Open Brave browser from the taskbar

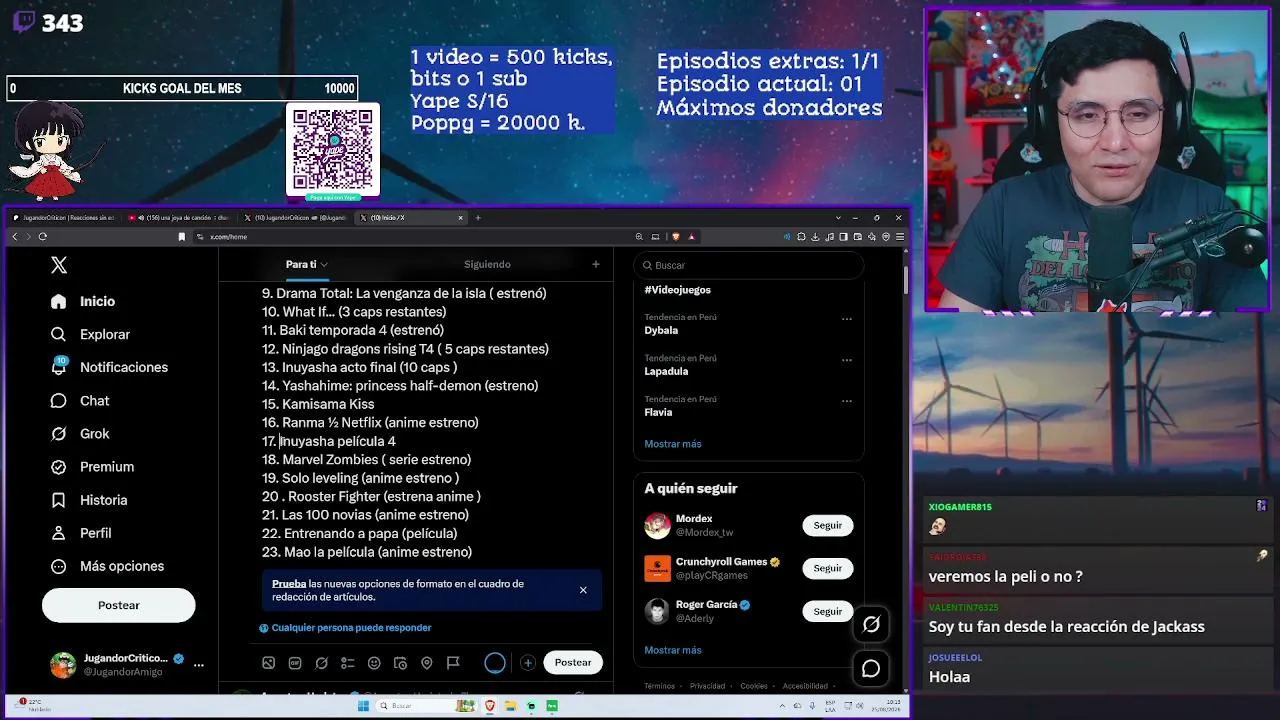click(x=490, y=706)
